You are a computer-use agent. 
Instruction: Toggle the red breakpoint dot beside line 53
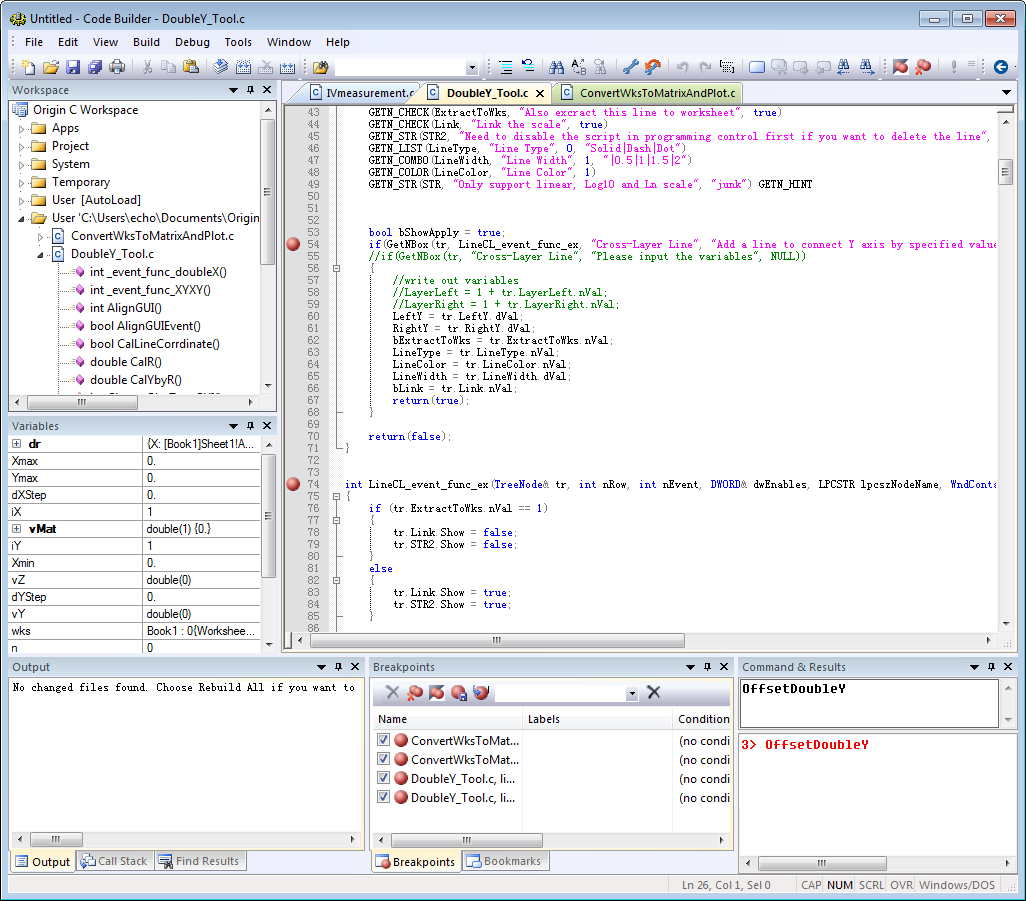pos(292,242)
